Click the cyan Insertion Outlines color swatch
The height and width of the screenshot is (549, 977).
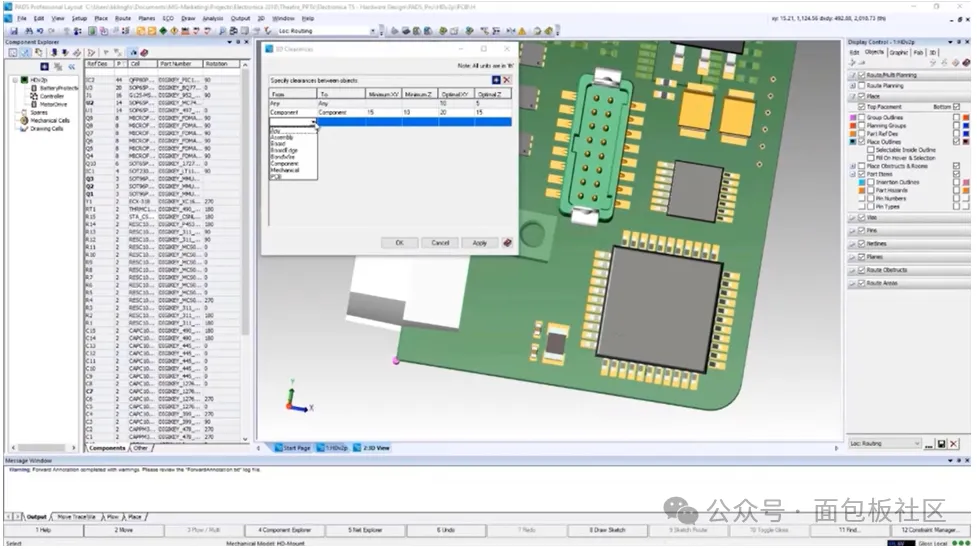click(x=862, y=182)
